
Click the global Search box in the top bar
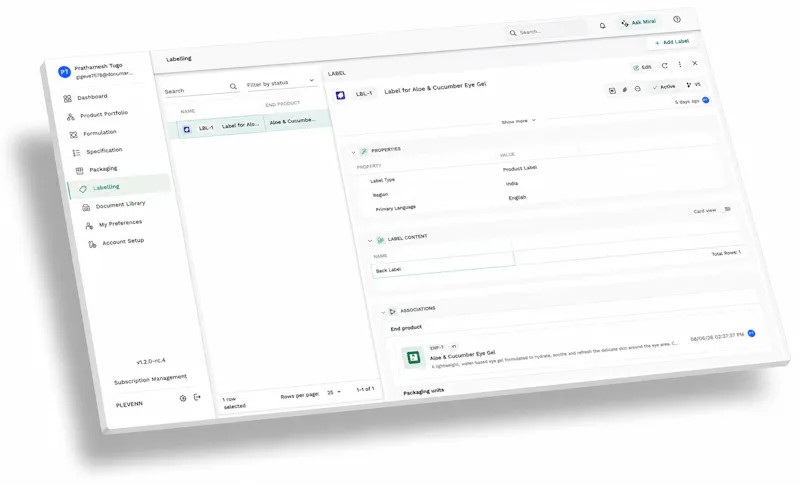(x=546, y=31)
